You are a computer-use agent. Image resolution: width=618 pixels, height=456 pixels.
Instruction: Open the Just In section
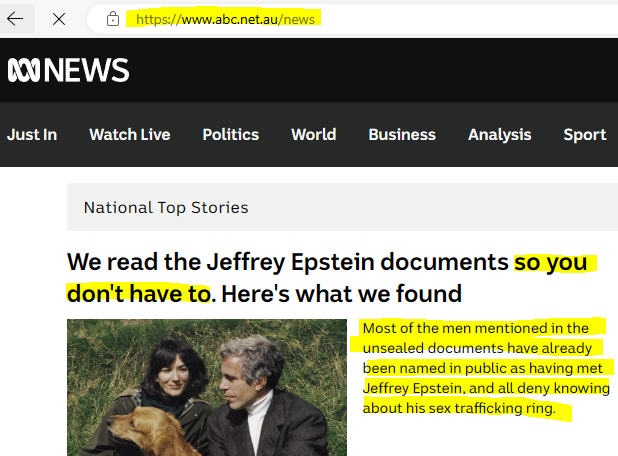32,135
